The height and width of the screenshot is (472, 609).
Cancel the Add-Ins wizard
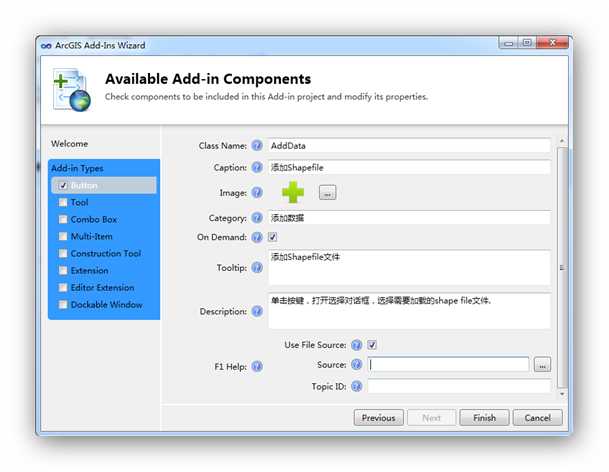tap(538, 418)
